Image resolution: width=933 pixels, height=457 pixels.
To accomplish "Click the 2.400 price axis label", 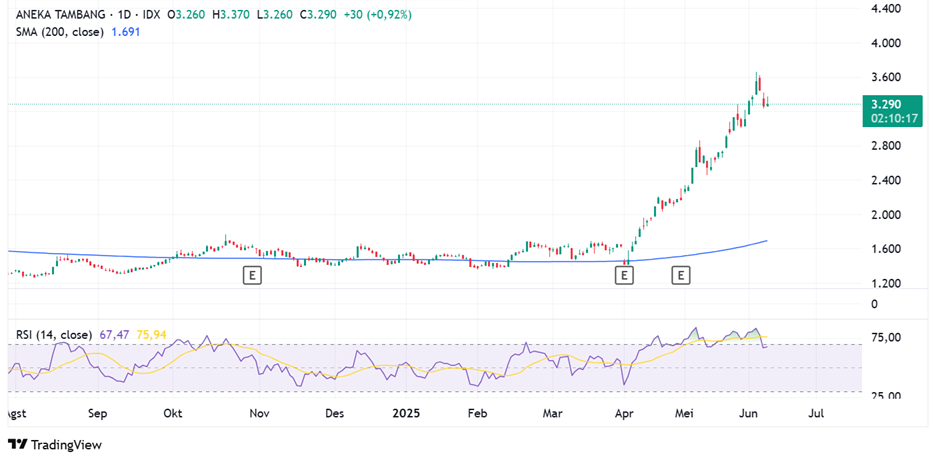I will point(886,180).
